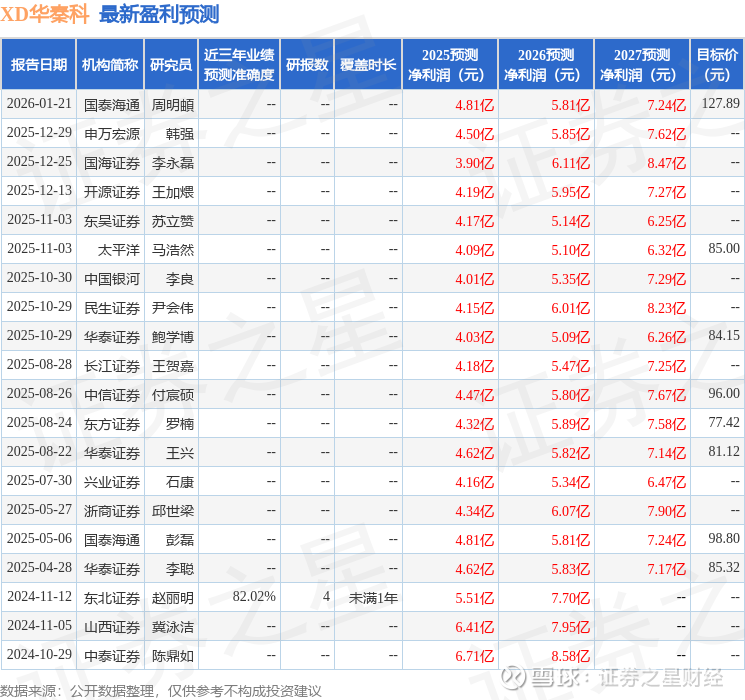This screenshot has width=745, height=700.
Task: Click the 8.47亿 2027 profit forecast
Action: 667,163
